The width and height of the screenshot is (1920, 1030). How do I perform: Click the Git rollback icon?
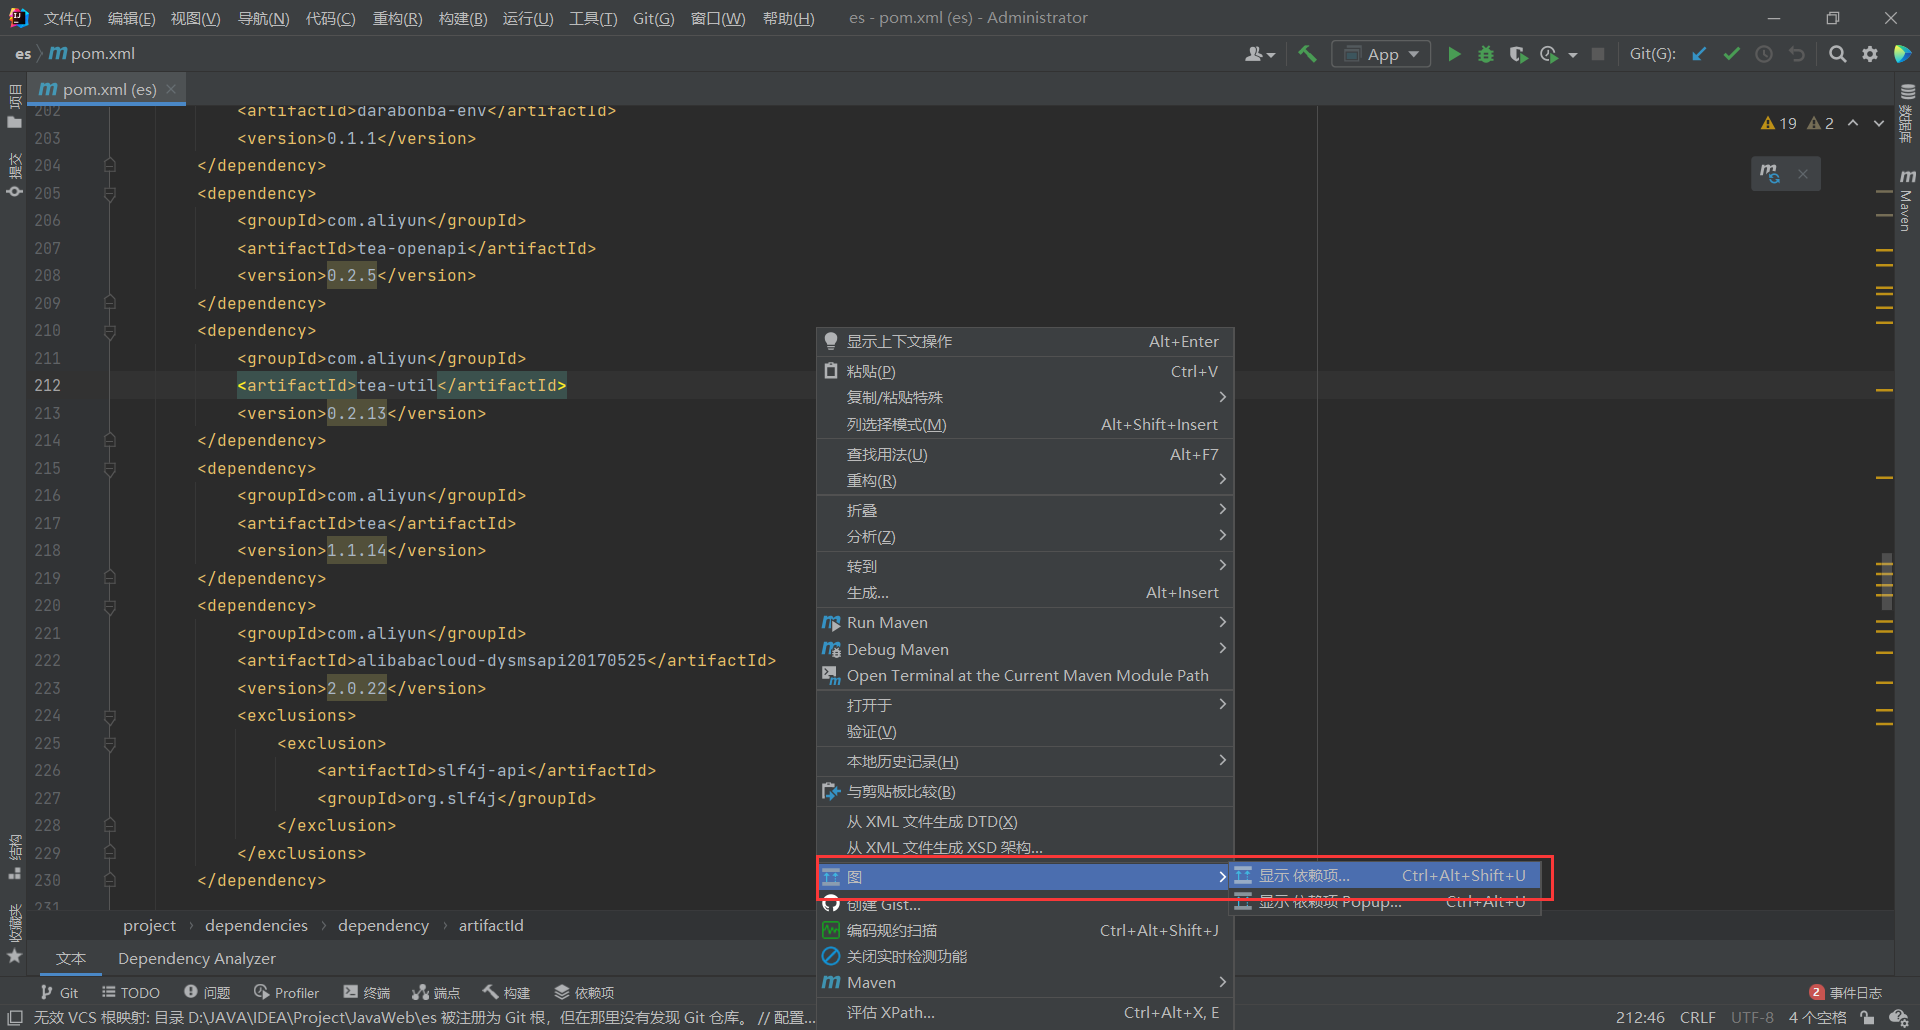[1797, 54]
